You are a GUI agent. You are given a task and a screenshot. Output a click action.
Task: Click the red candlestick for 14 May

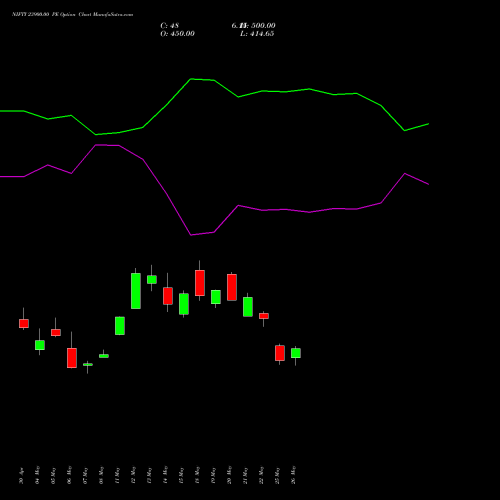click(x=168, y=296)
